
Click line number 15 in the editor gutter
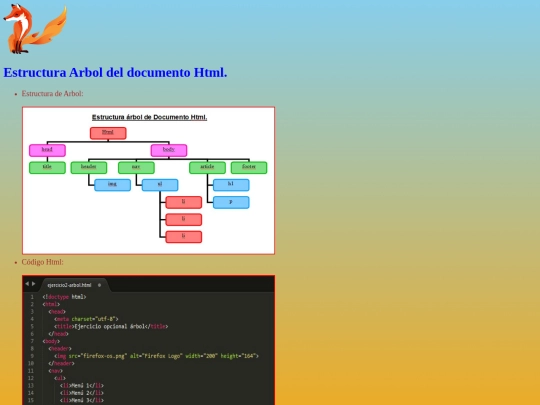[31, 401]
